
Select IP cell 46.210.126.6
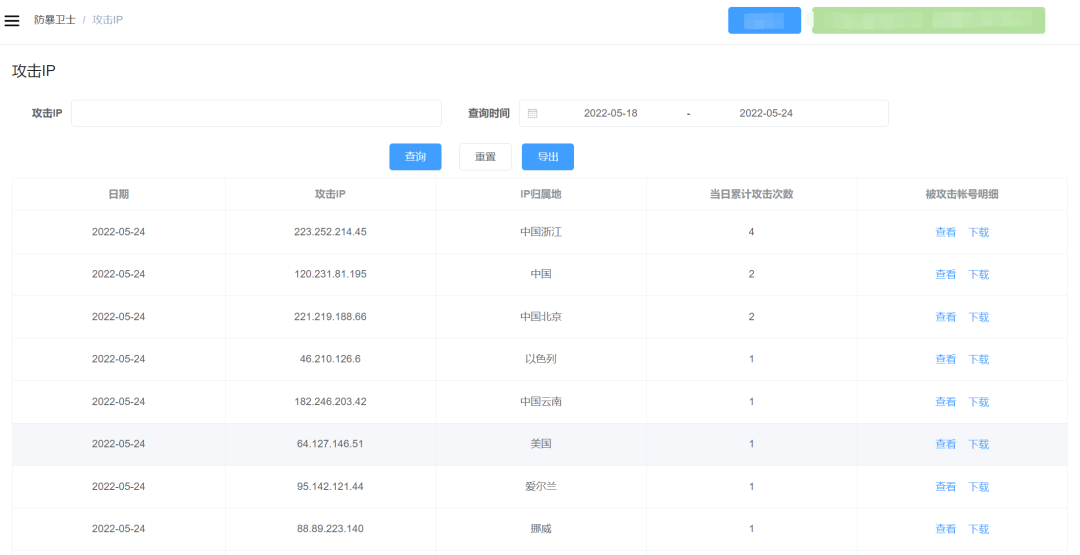click(330, 359)
